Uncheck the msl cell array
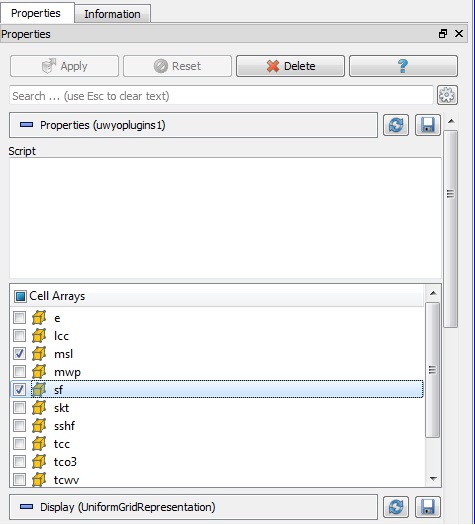The height and width of the screenshot is (525, 475). coord(19,353)
